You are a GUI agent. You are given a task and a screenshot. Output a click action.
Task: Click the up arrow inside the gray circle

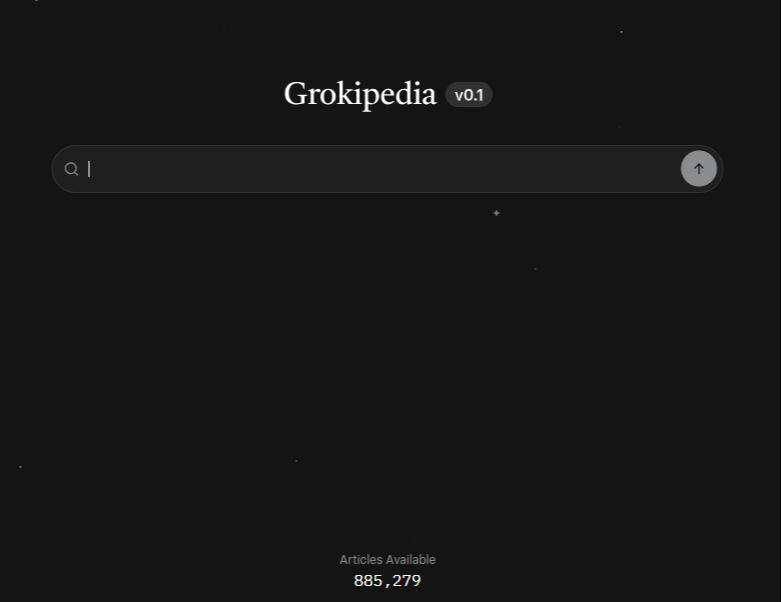(x=699, y=169)
